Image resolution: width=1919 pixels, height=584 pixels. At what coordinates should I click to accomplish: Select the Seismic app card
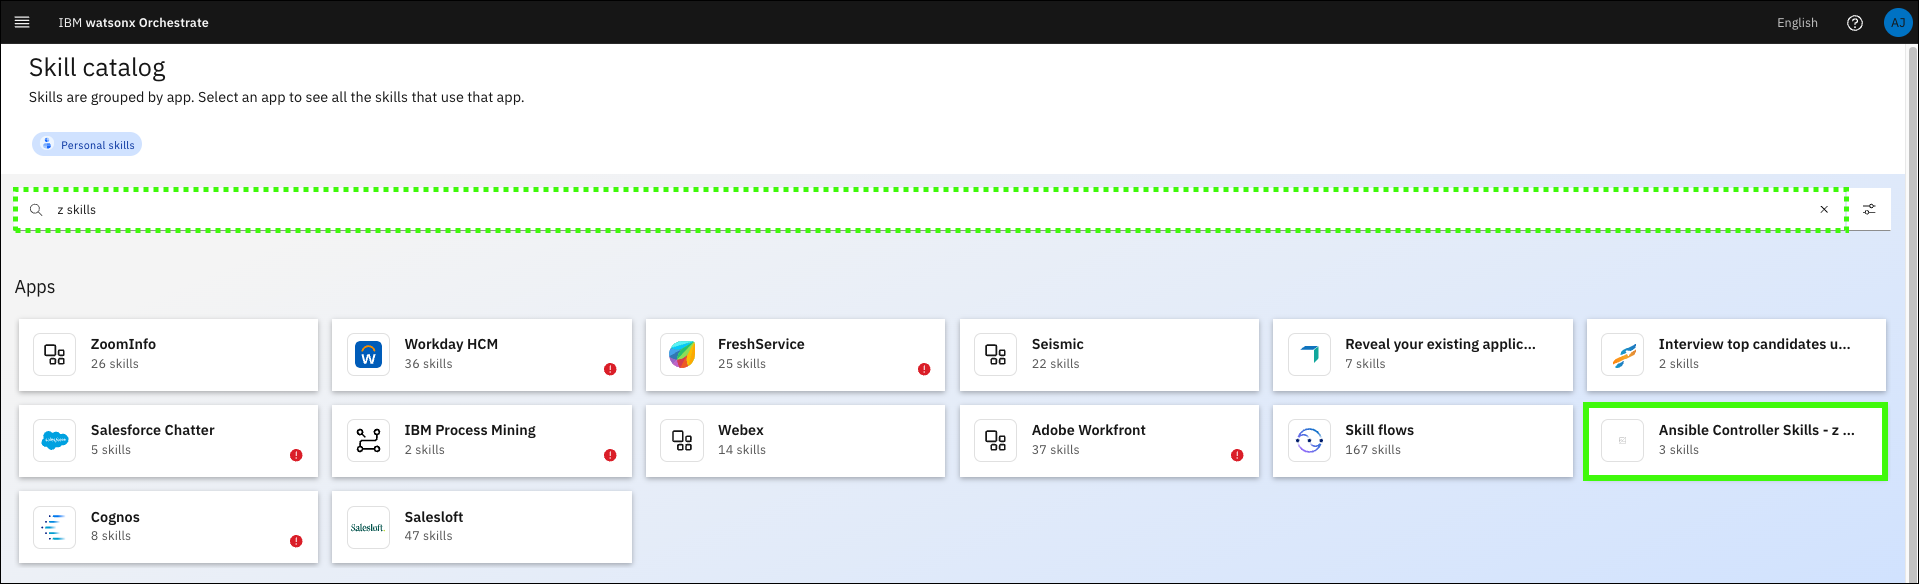1108,355
